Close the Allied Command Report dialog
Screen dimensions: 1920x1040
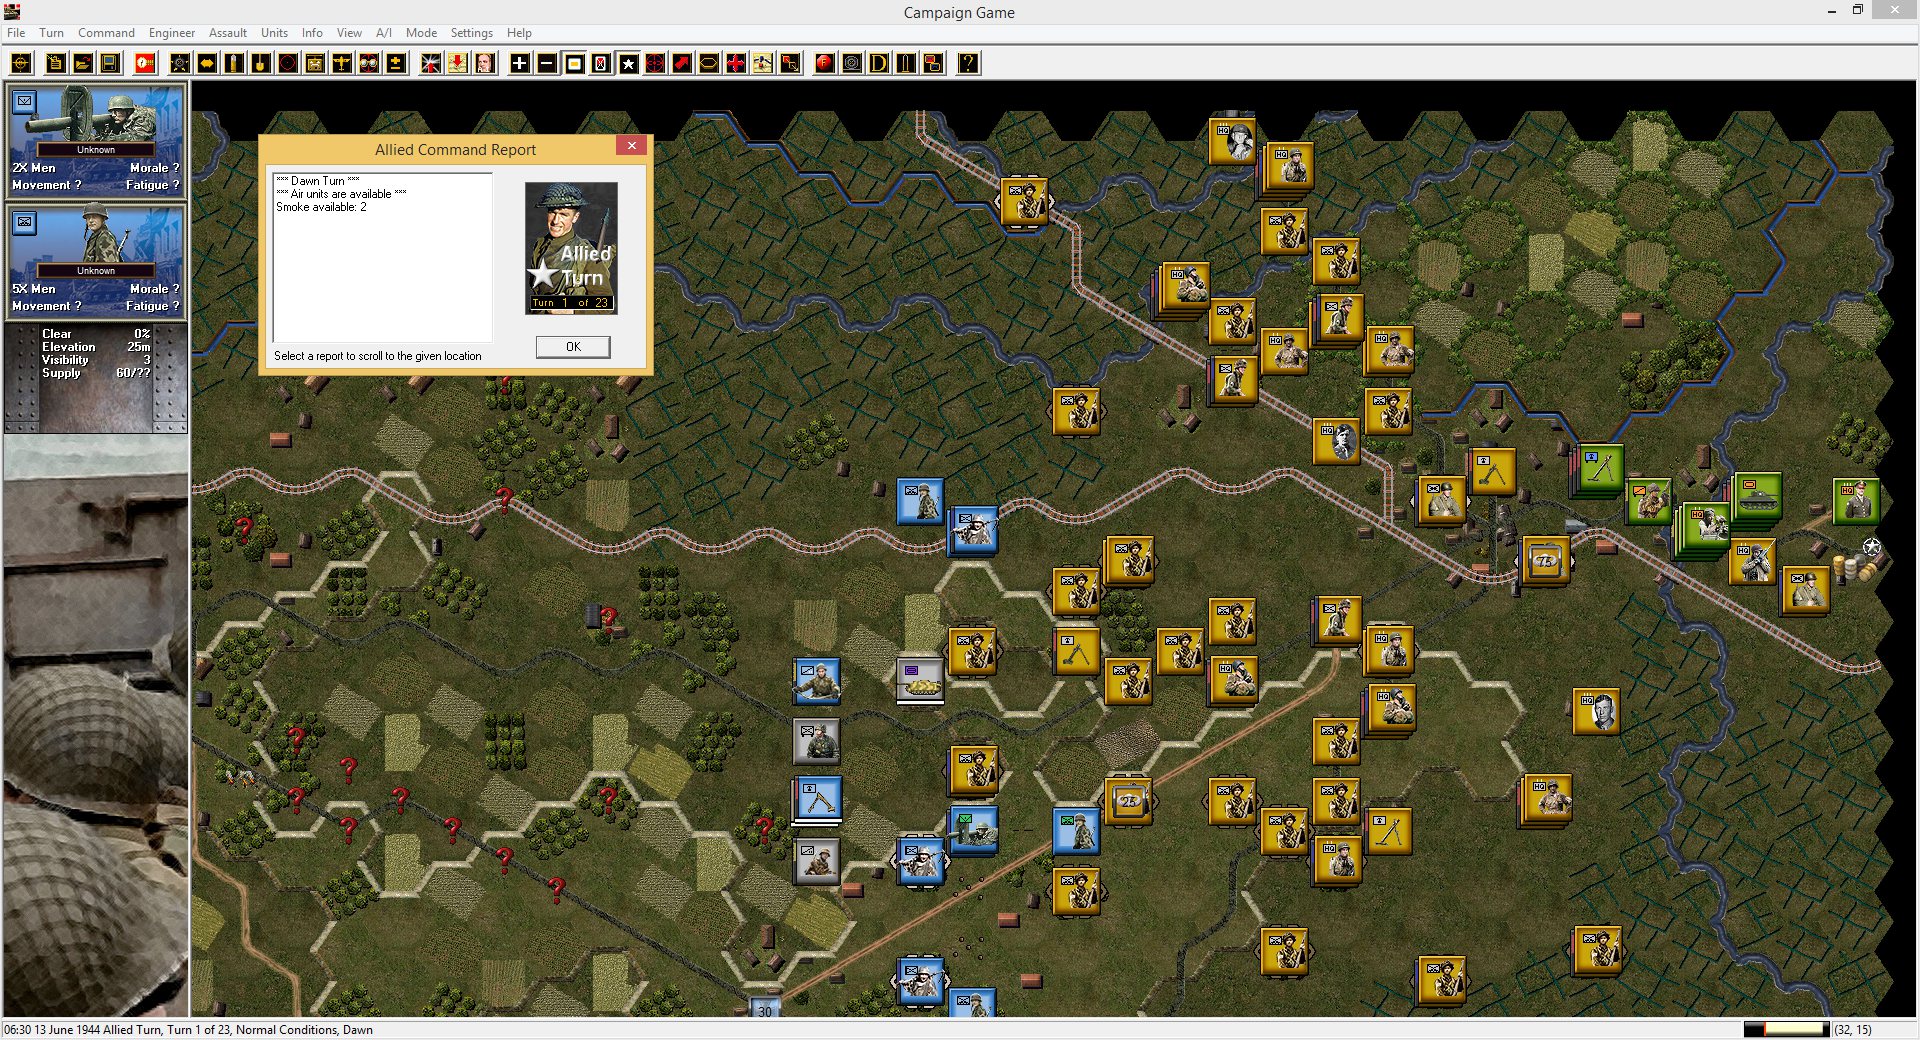[631, 146]
